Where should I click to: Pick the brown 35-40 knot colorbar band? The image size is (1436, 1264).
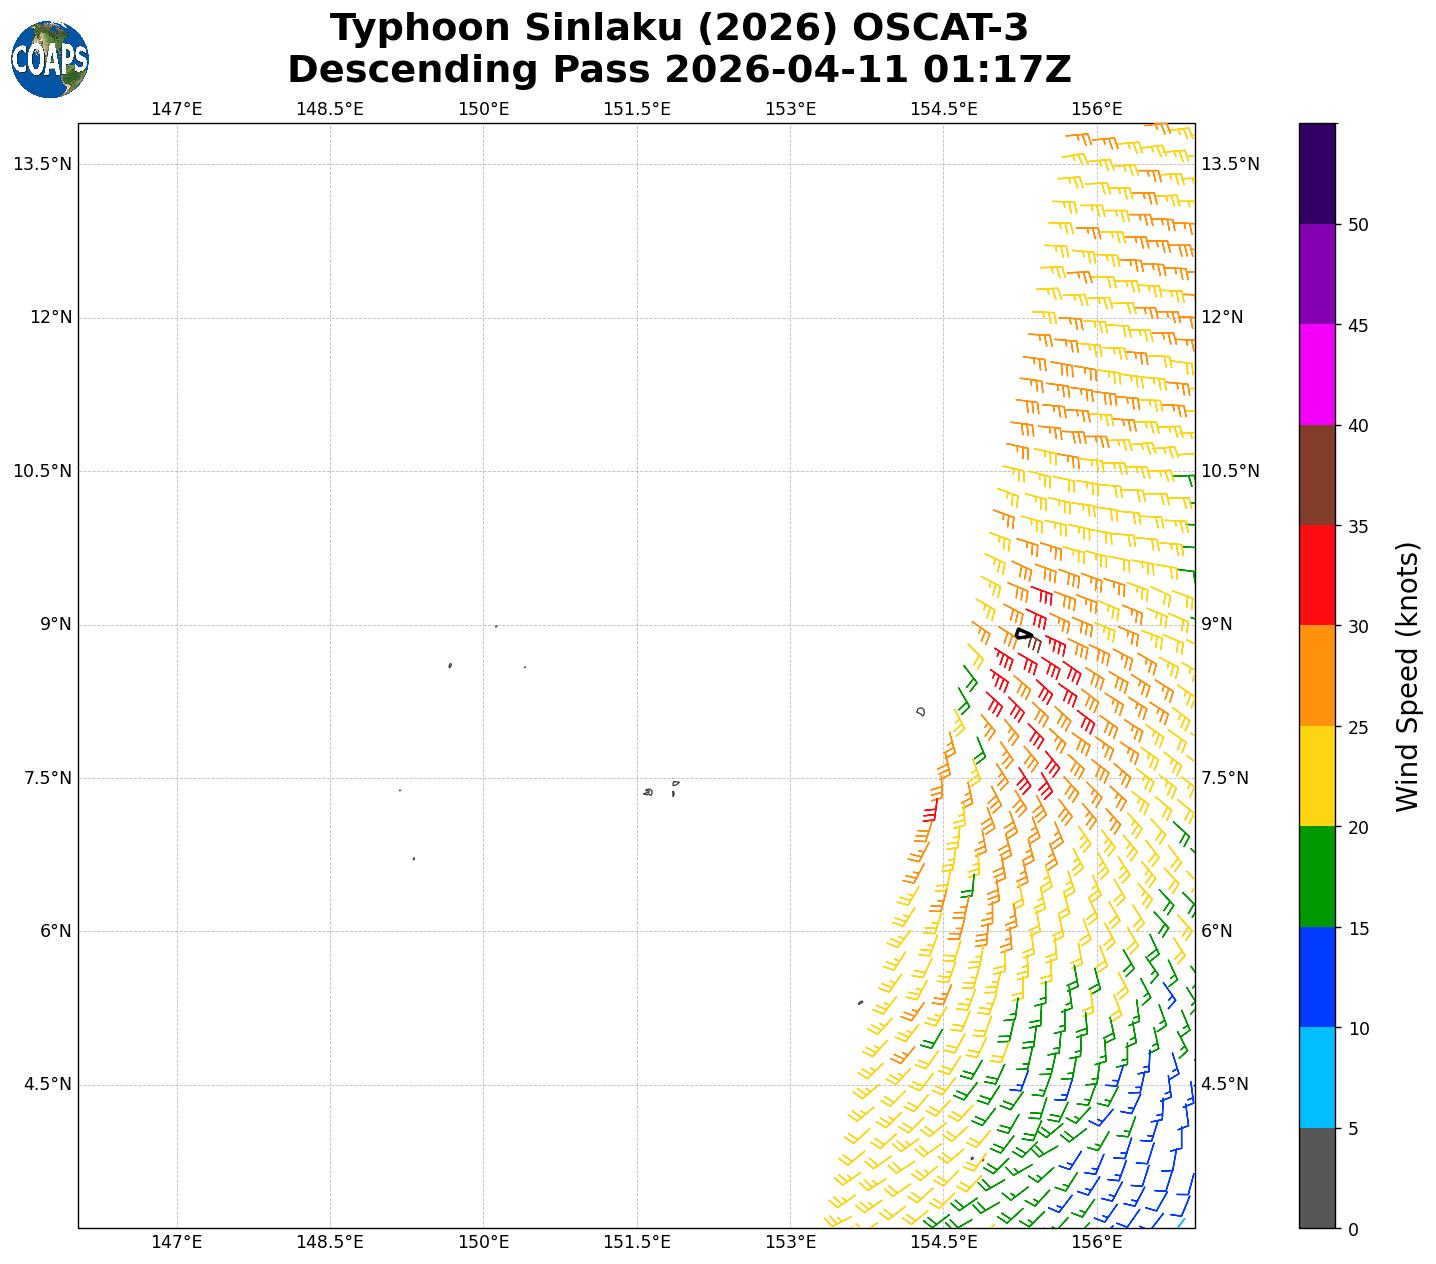[x=1317, y=475]
